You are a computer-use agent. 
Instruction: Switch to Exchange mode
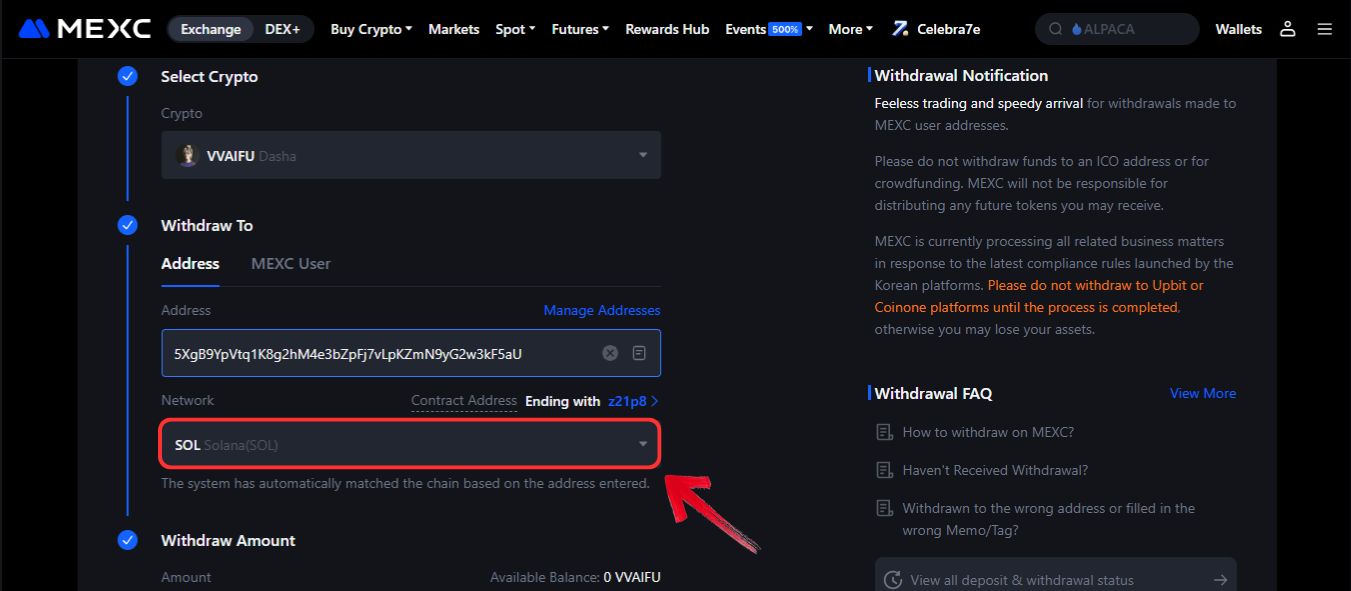(211, 29)
